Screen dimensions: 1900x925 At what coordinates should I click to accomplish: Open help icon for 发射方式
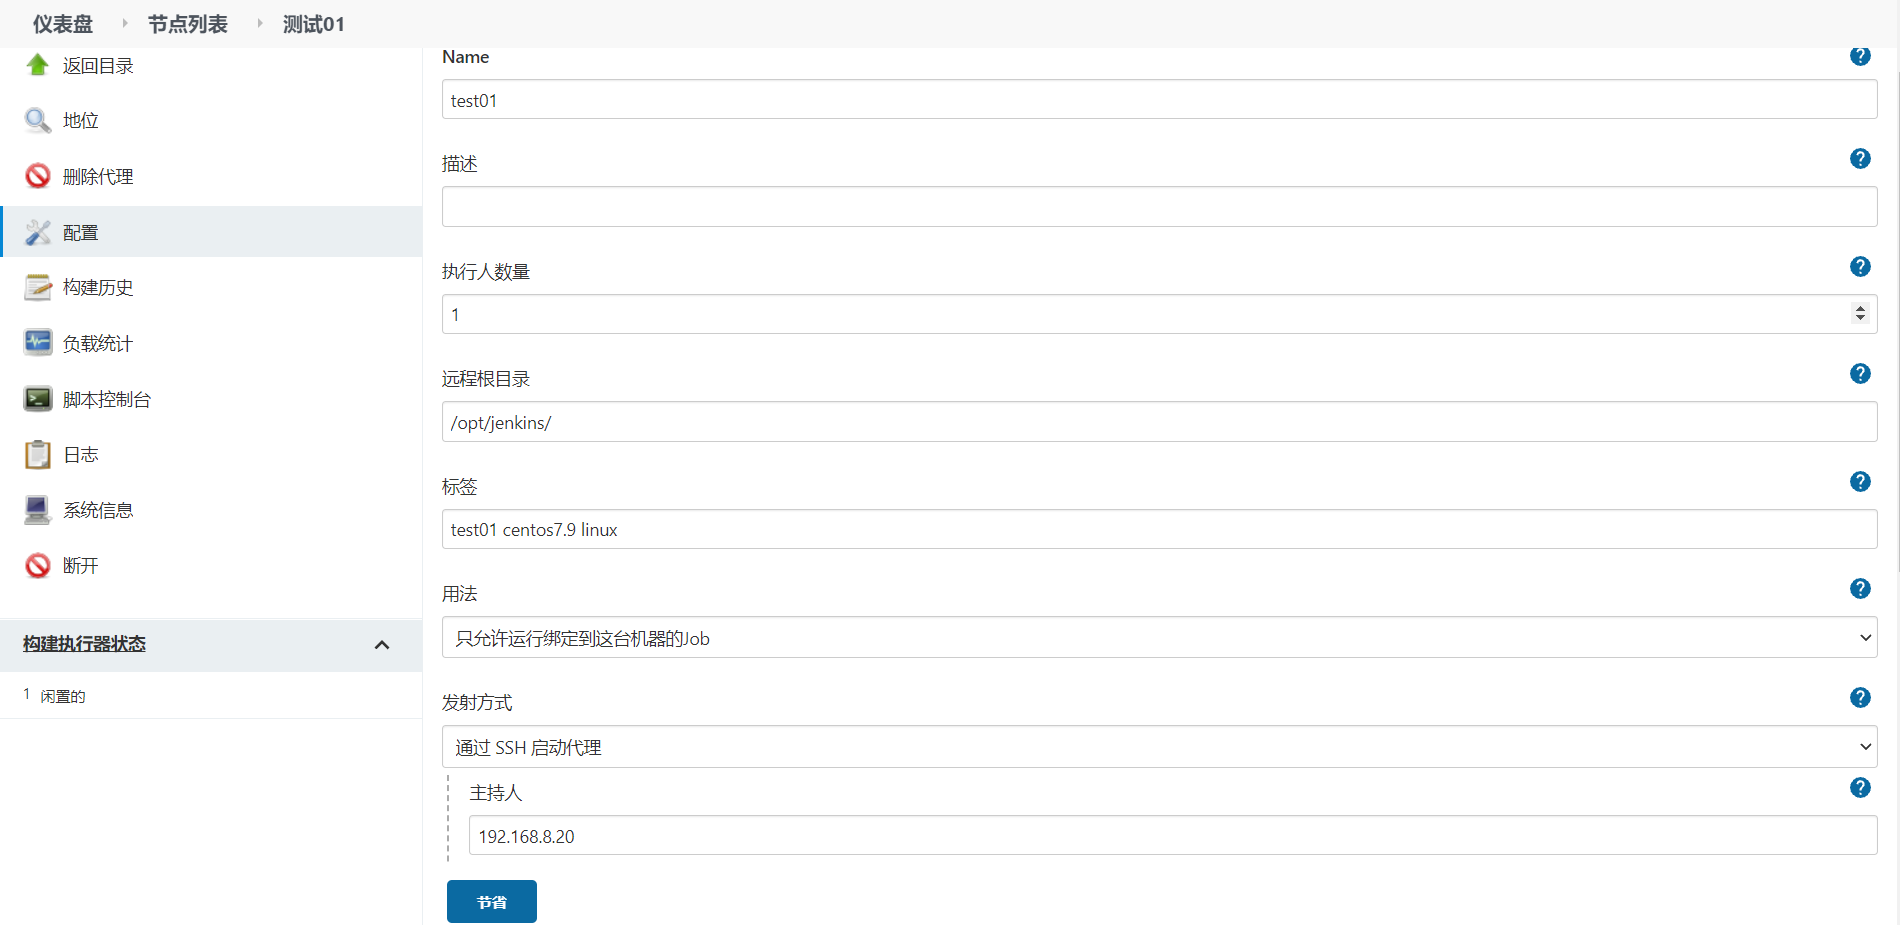coord(1860,698)
